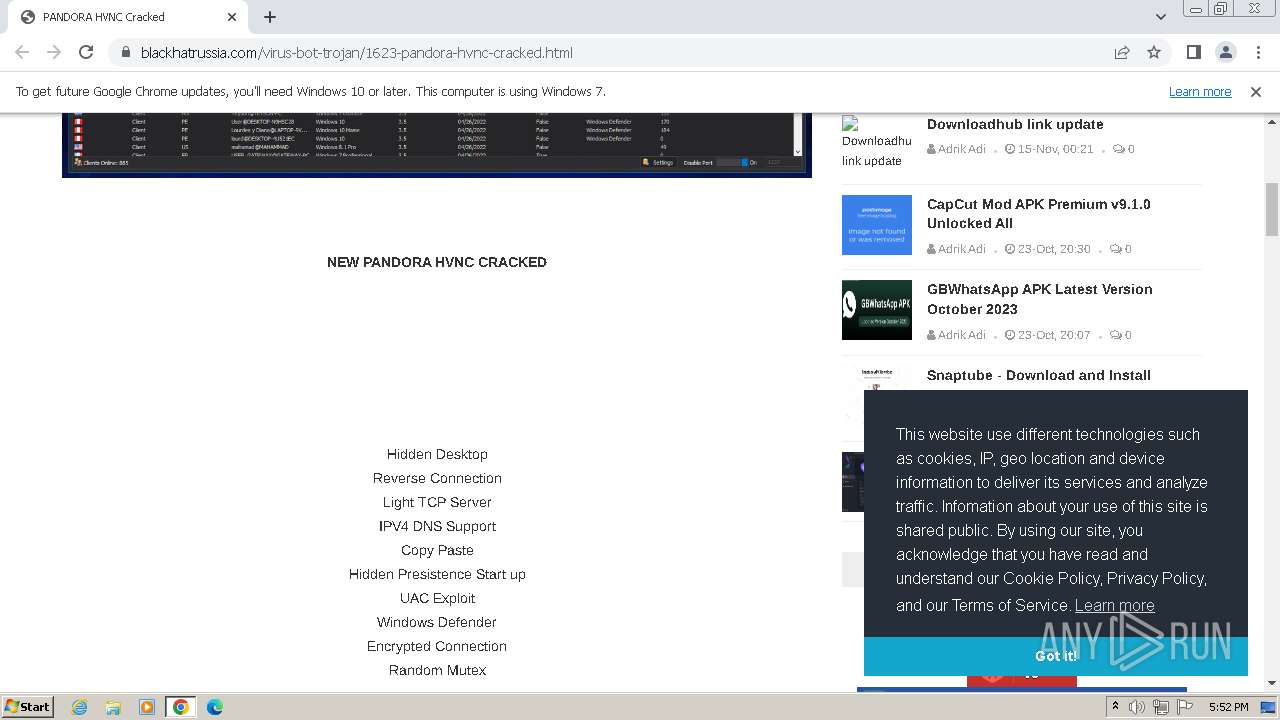1280x720 pixels.
Task: Click the 23-Oct, 20:07 date
Action: (1054, 335)
